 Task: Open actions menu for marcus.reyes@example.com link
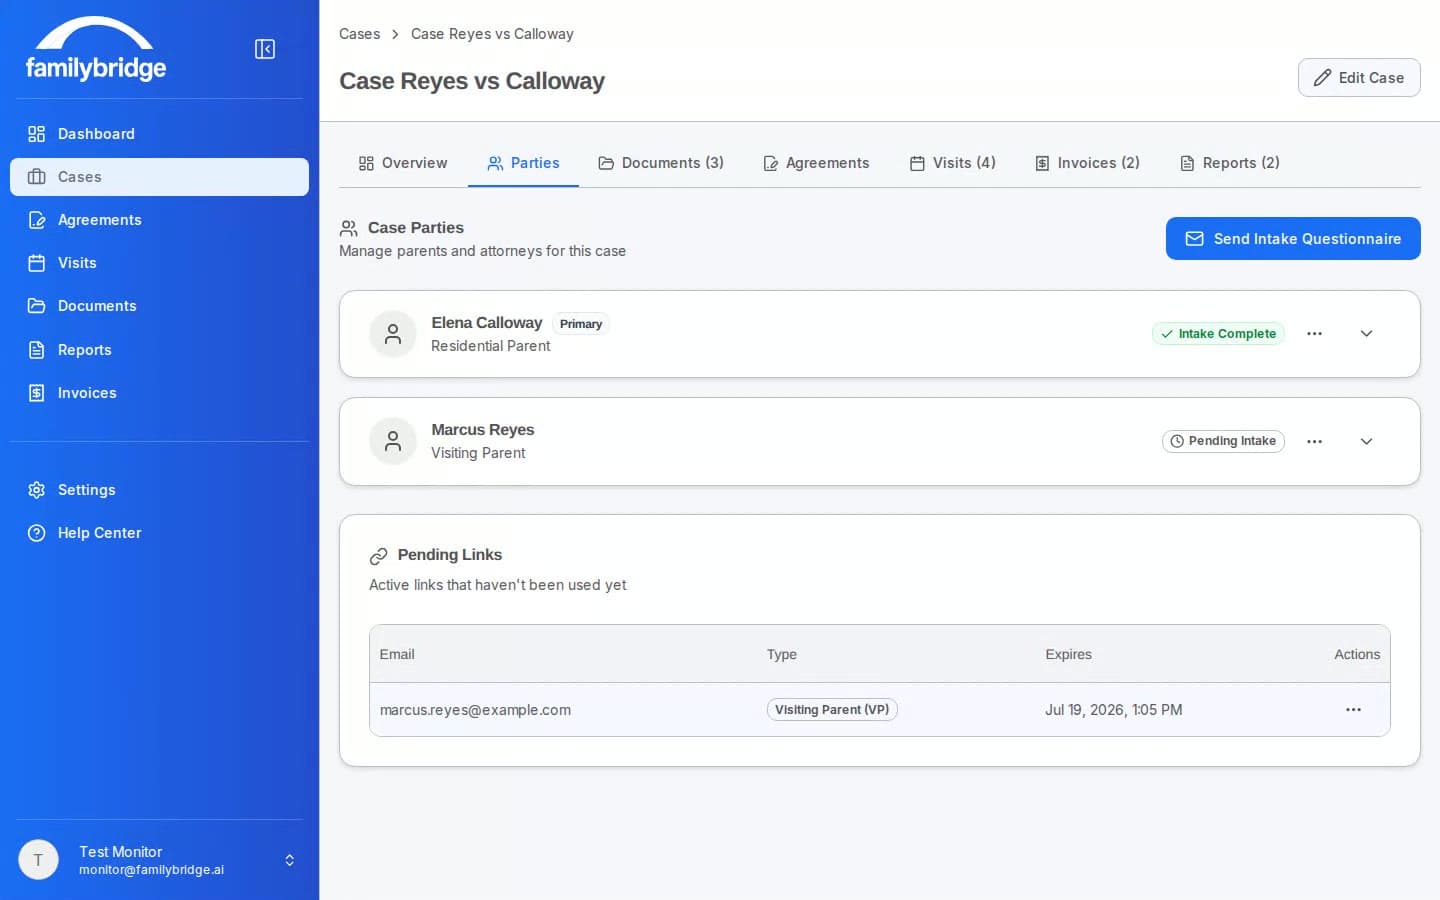(x=1353, y=710)
